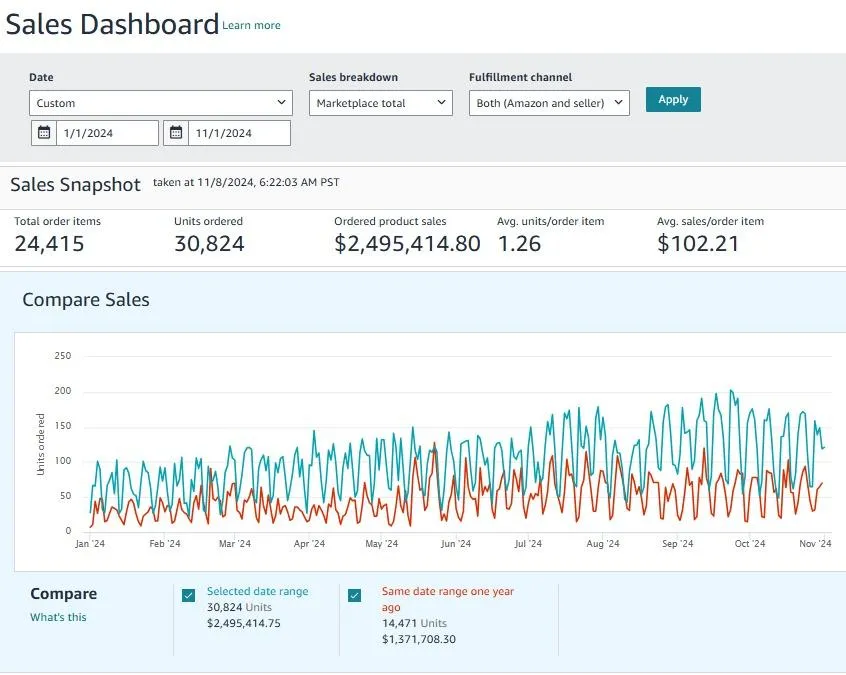
Task: Click the Avg. units/order item value 1.26
Action: click(x=518, y=244)
